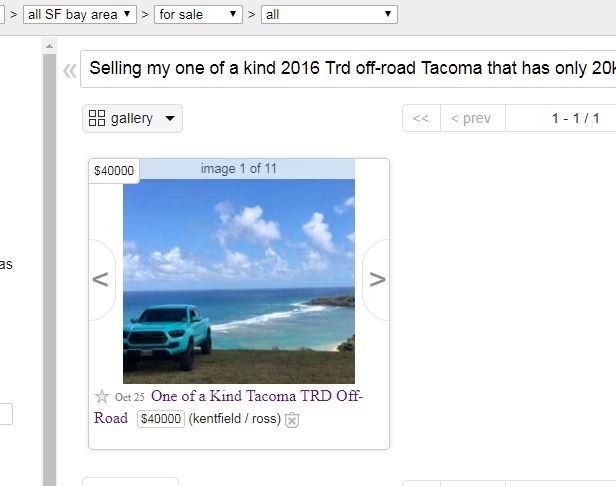Viewport: 616px width, 486px height.
Task: Open the 'all' subcategory dropdown
Action: tap(329, 15)
